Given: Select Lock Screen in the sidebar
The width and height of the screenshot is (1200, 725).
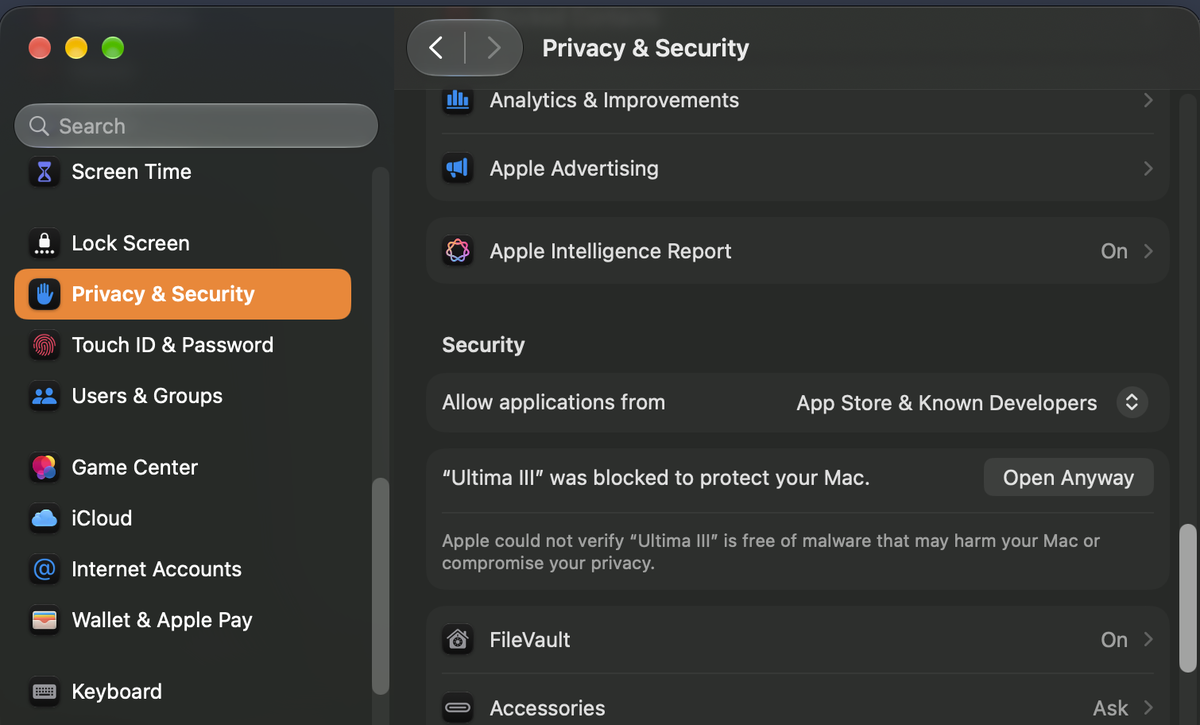Looking at the screenshot, I should [183, 243].
